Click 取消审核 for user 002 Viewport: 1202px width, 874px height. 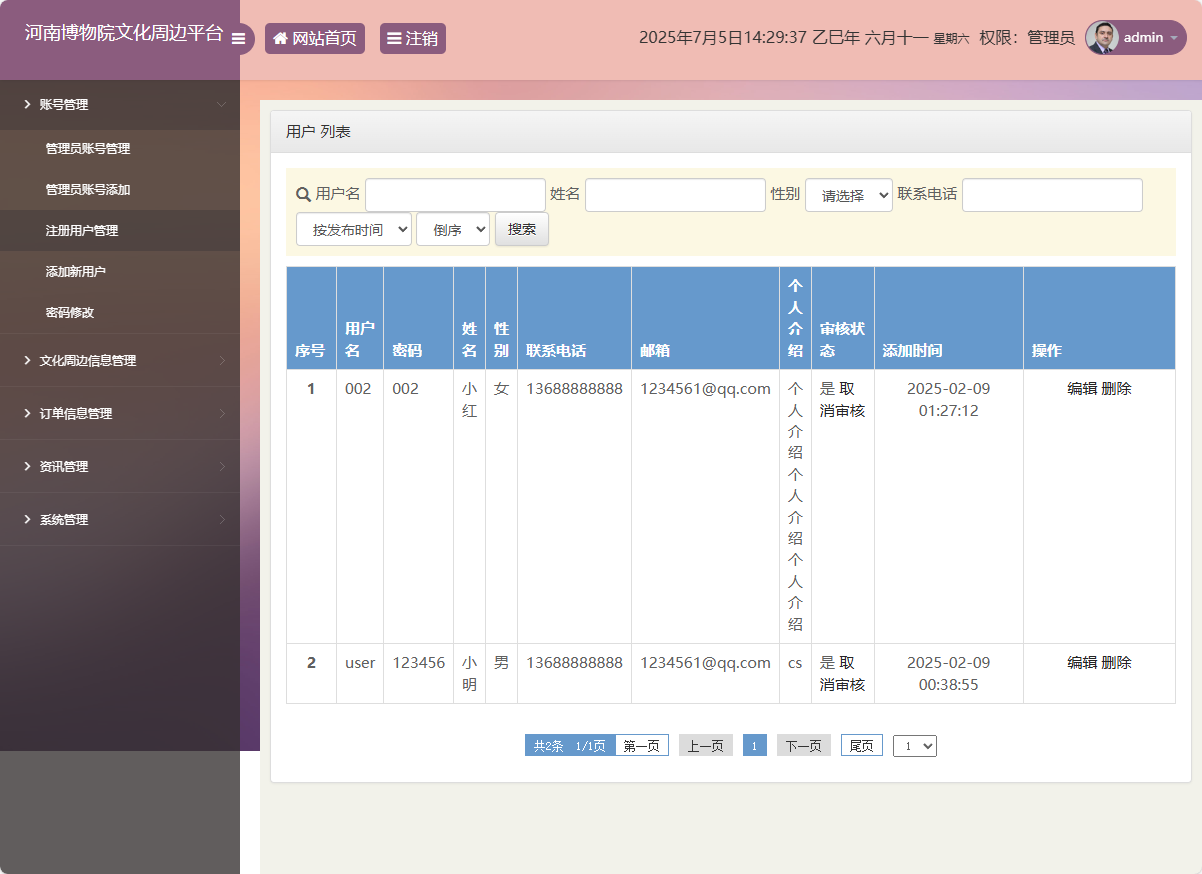tap(843, 400)
